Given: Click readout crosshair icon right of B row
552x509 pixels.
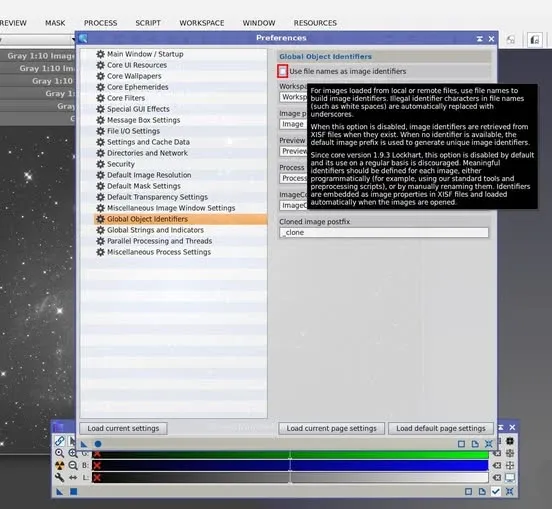Looking at the screenshot, I should (510, 465).
